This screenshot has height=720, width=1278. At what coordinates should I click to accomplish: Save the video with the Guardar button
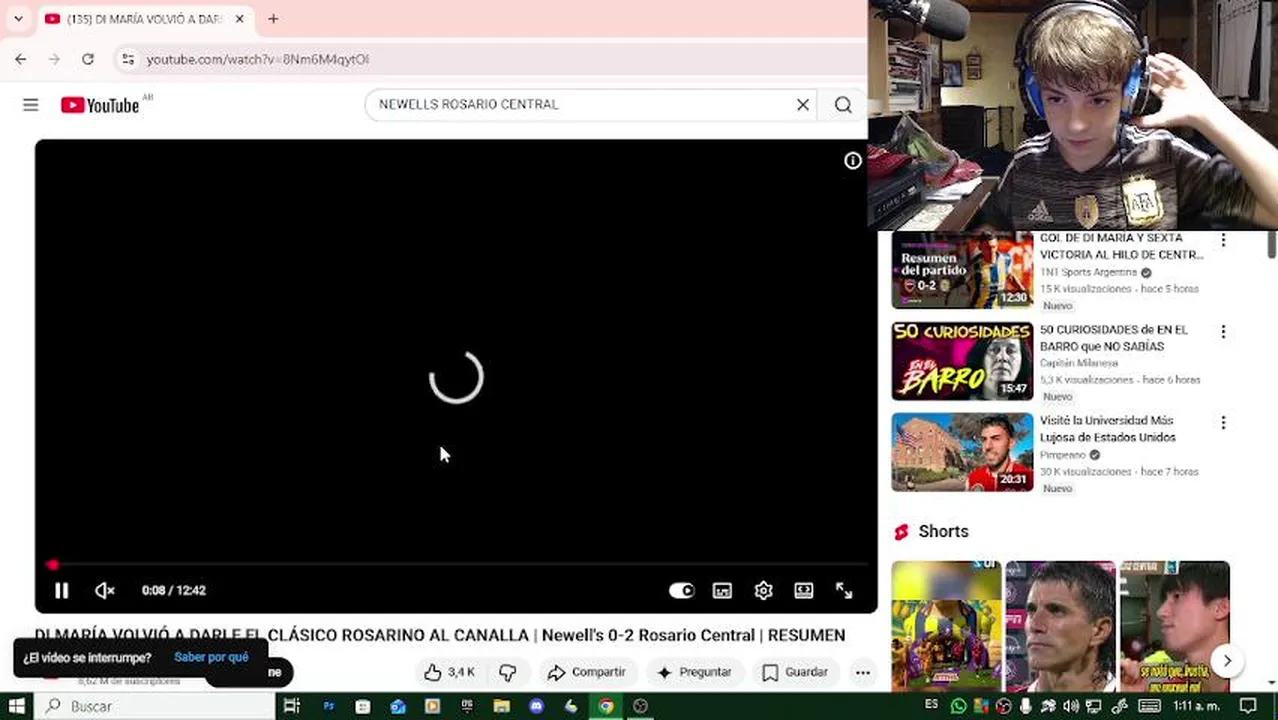point(795,672)
